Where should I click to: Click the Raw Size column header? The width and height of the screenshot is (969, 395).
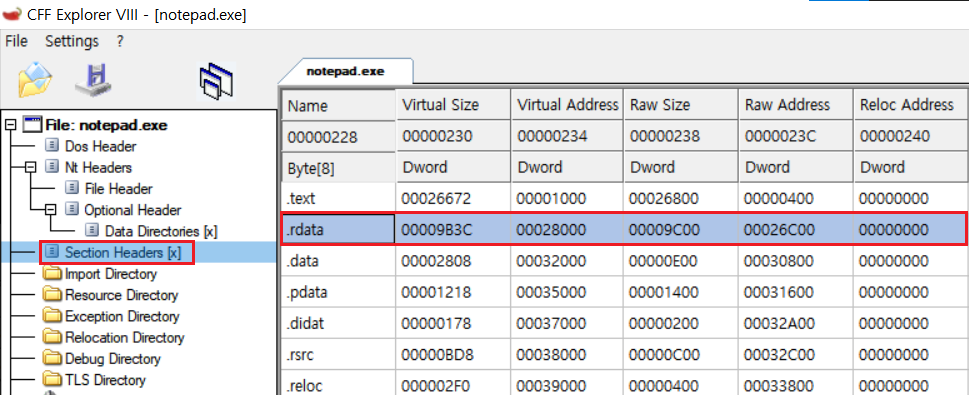click(x=680, y=104)
